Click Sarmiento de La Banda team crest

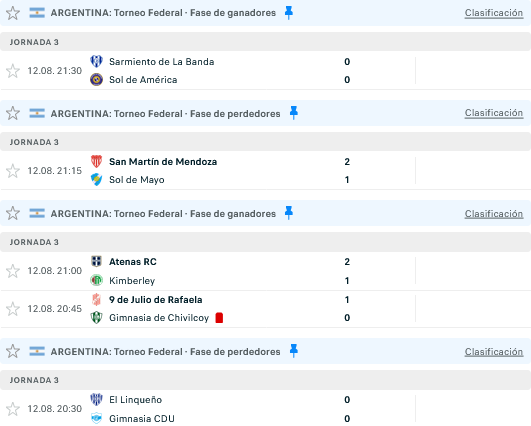click(97, 62)
